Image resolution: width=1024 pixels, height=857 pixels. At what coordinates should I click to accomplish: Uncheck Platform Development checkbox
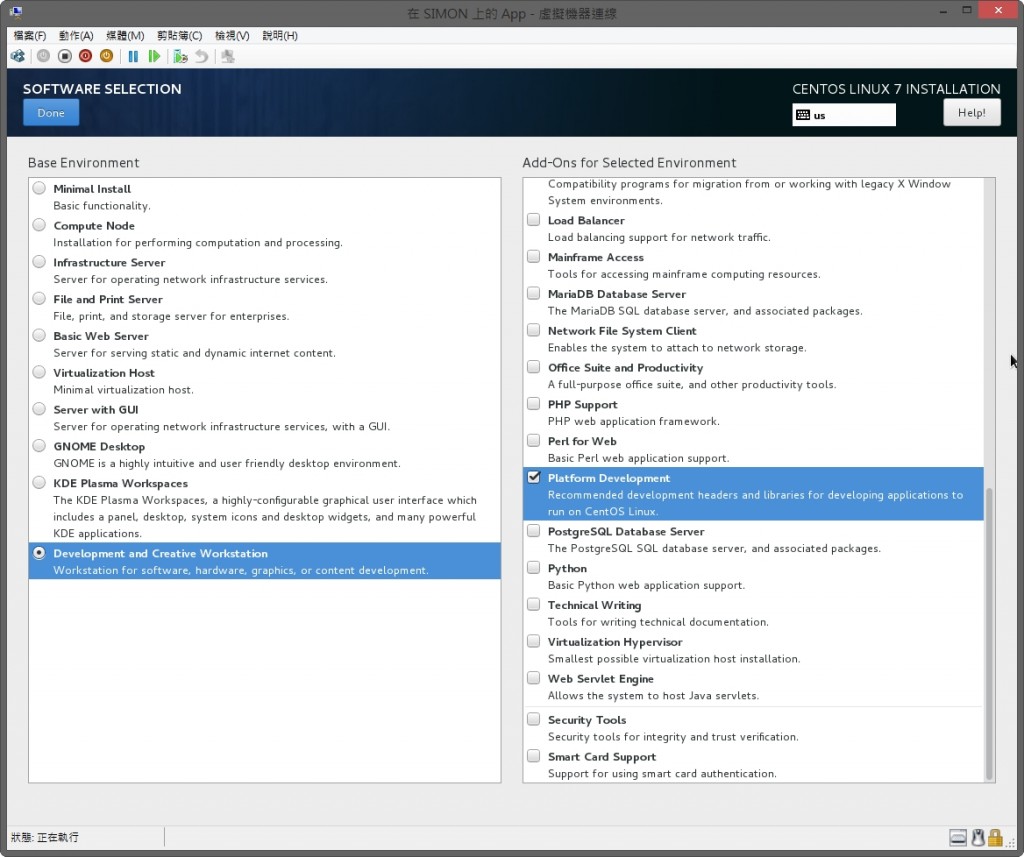[534, 477]
